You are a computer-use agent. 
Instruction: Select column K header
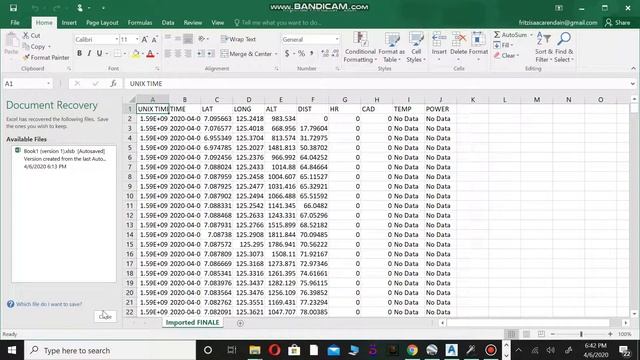click(473, 100)
